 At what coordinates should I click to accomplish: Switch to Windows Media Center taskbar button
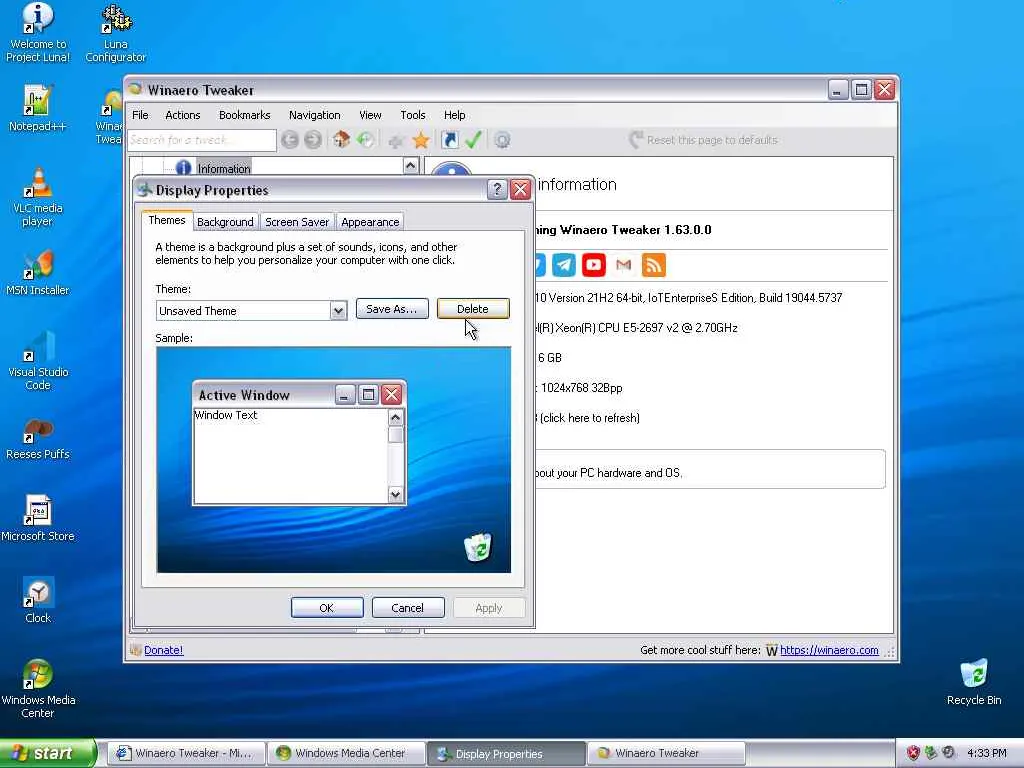346,753
